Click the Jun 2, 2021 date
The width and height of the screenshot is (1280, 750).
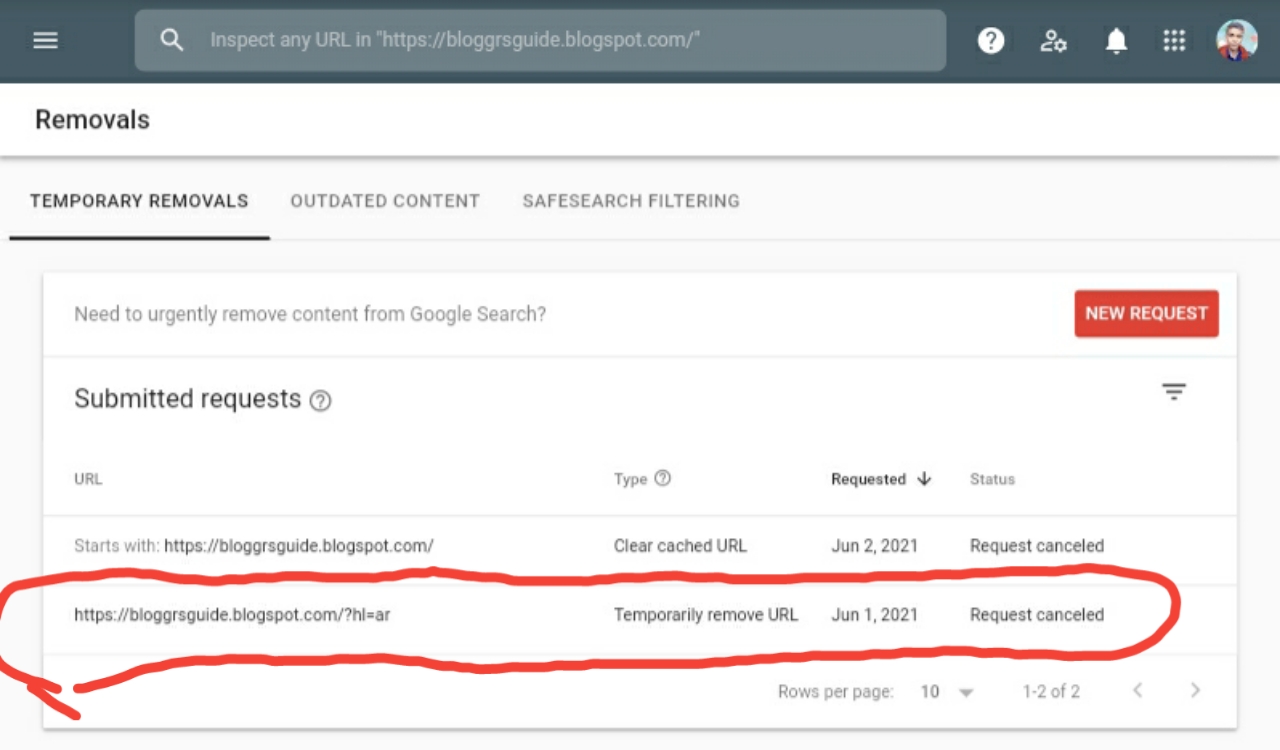pyautogui.click(x=874, y=546)
